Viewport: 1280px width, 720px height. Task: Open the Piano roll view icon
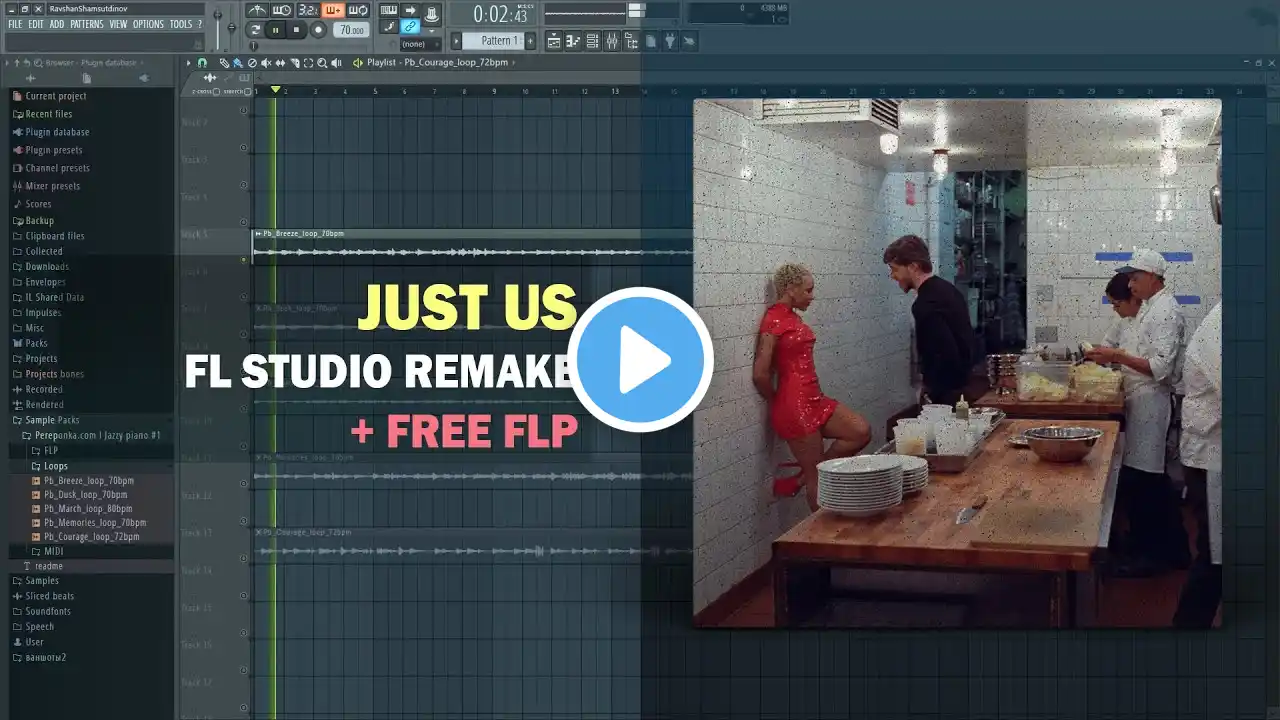(573, 41)
